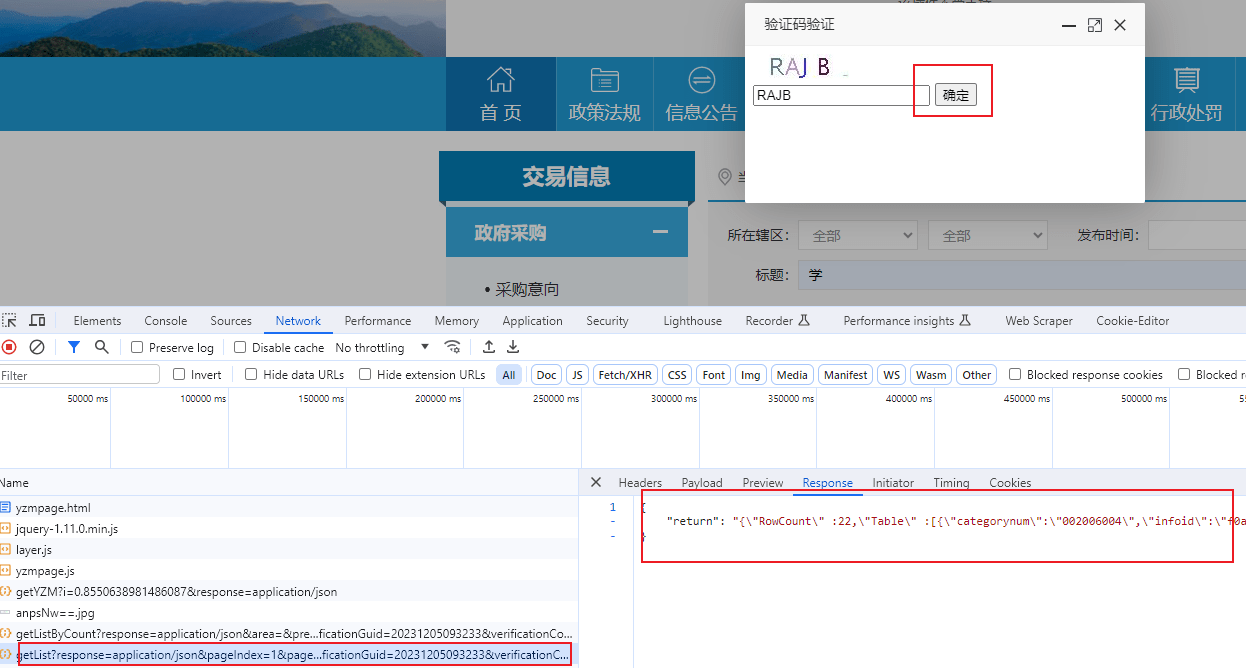Switch to the Console tab
Image resolution: width=1246 pixels, height=668 pixels.
(x=165, y=321)
